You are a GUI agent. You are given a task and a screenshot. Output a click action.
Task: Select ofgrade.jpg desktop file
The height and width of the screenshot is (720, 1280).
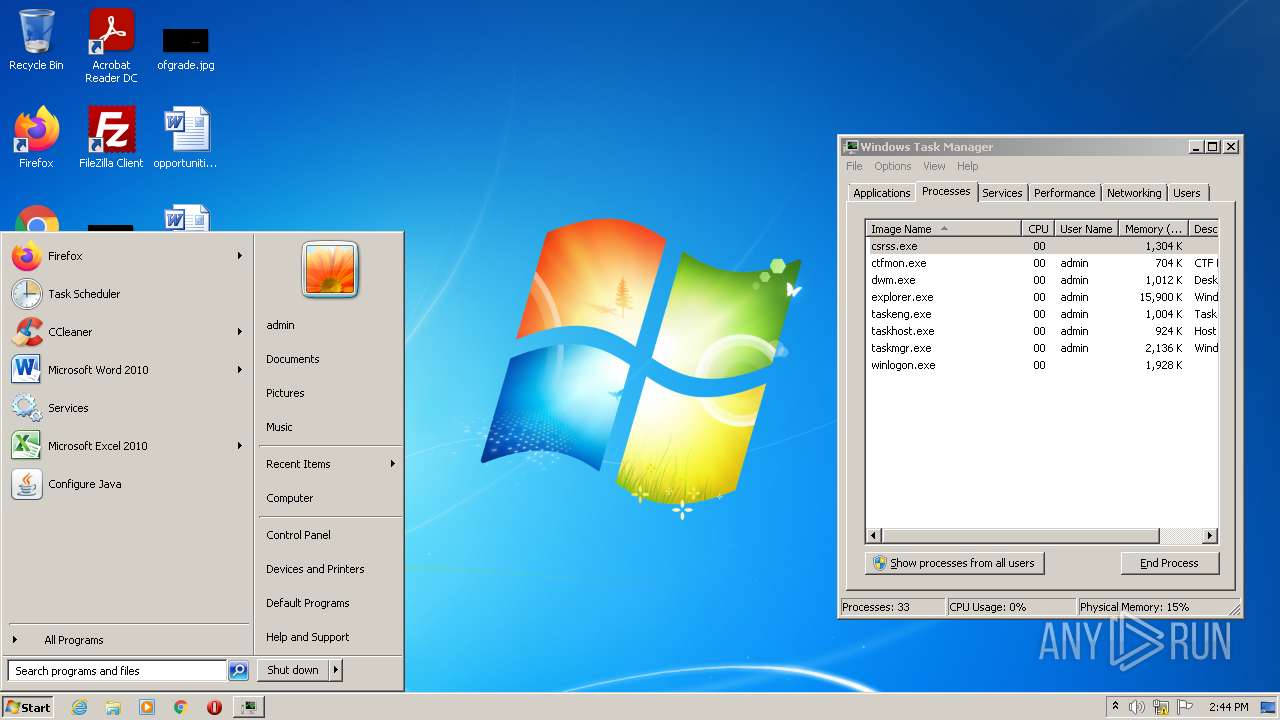pos(185,48)
